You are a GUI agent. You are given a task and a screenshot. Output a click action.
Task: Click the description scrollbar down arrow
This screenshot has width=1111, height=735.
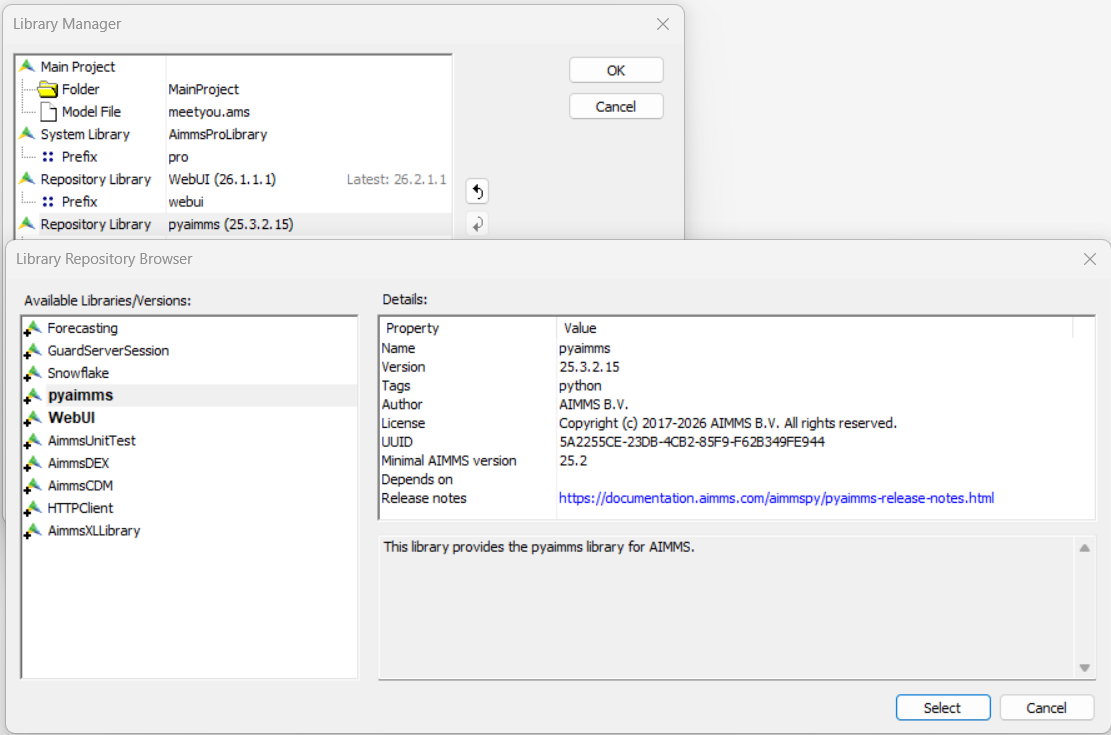1084,668
